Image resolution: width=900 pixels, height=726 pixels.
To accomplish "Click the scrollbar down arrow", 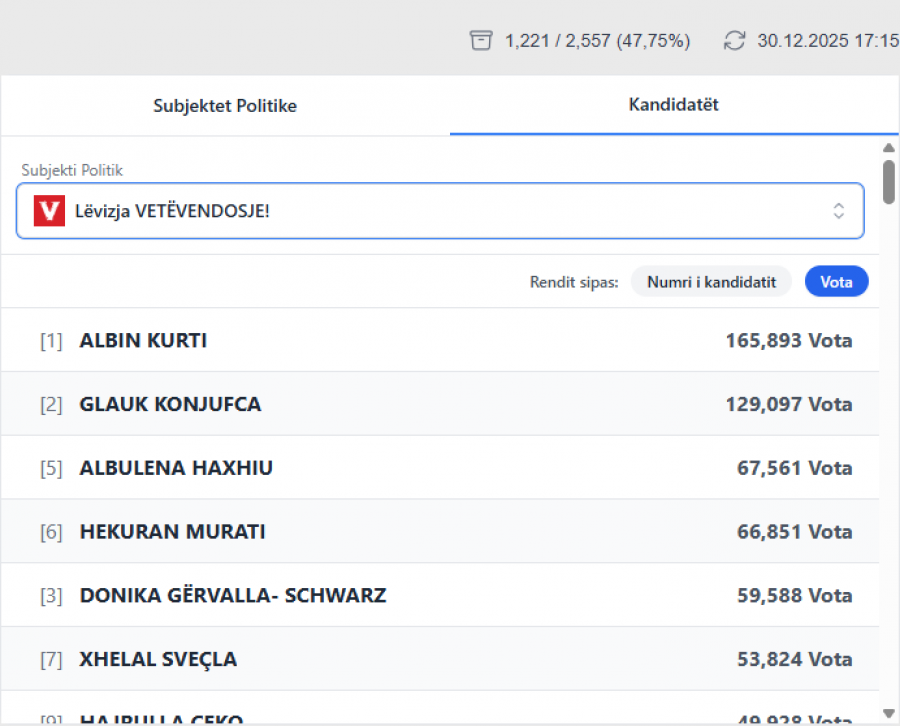I will click(x=889, y=713).
